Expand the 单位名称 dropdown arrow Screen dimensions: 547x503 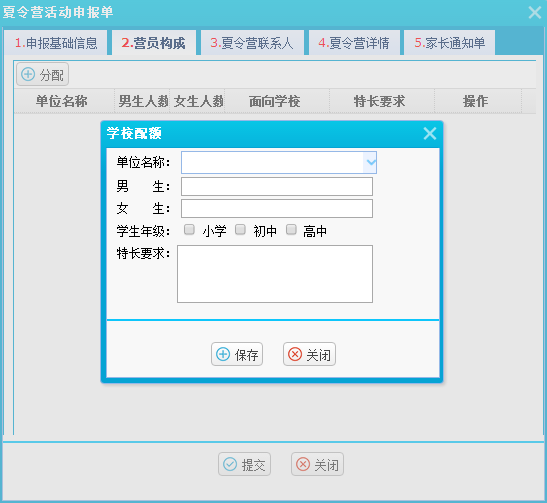(370, 162)
